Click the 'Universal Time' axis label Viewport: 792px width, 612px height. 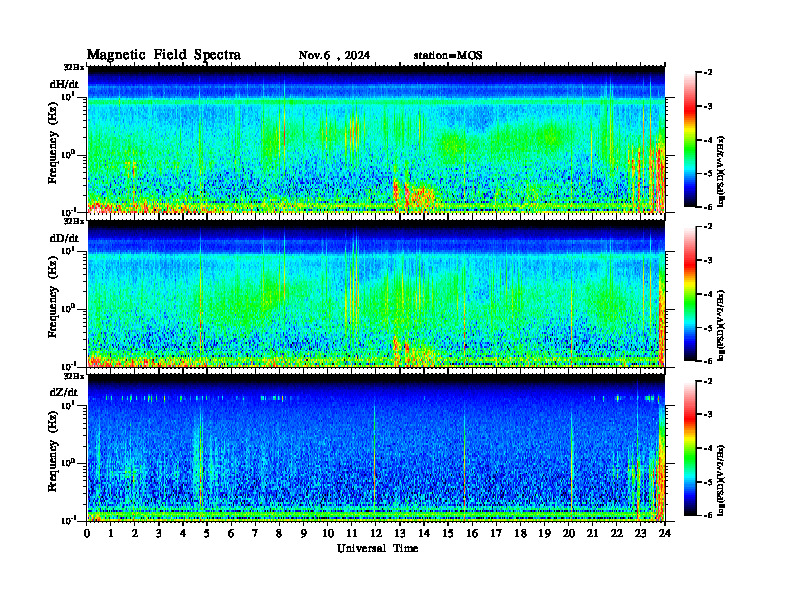click(x=377, y=548)
